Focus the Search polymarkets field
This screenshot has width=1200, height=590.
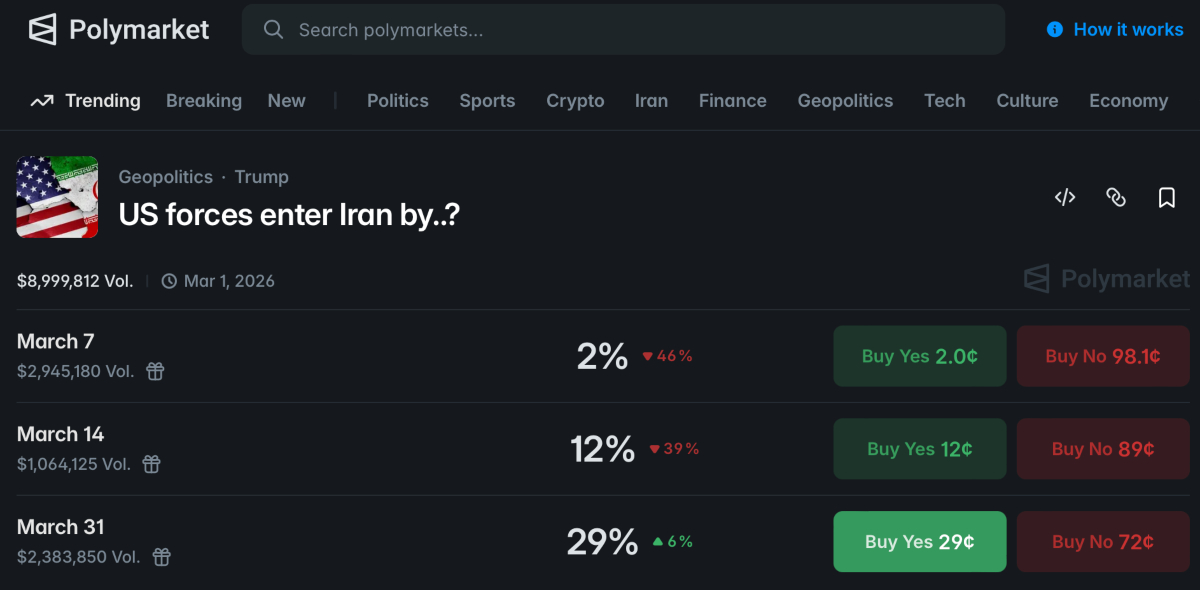click(x=640, y=30)
